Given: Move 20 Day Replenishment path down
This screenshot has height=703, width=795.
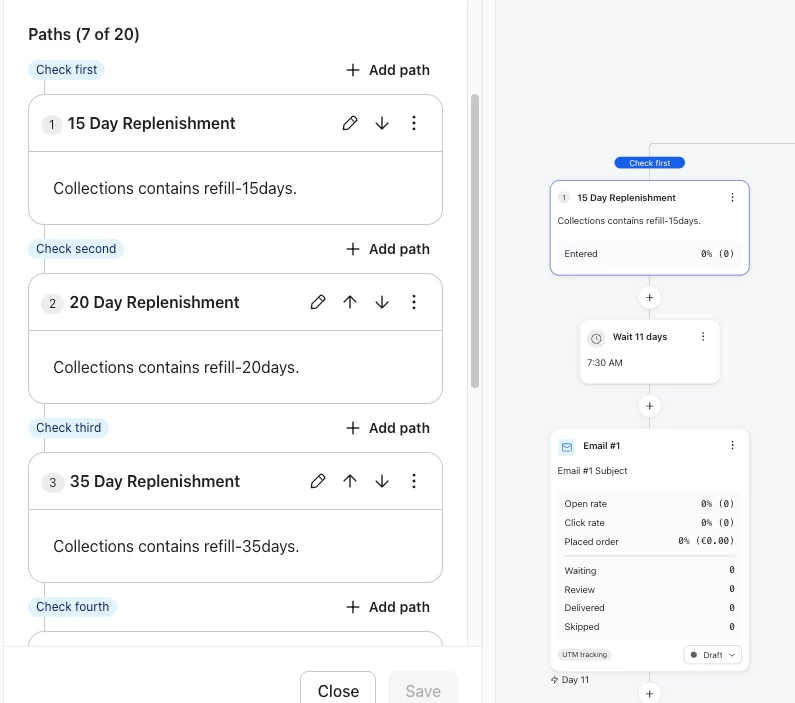Looking at the screenshot, I should 382,302.
